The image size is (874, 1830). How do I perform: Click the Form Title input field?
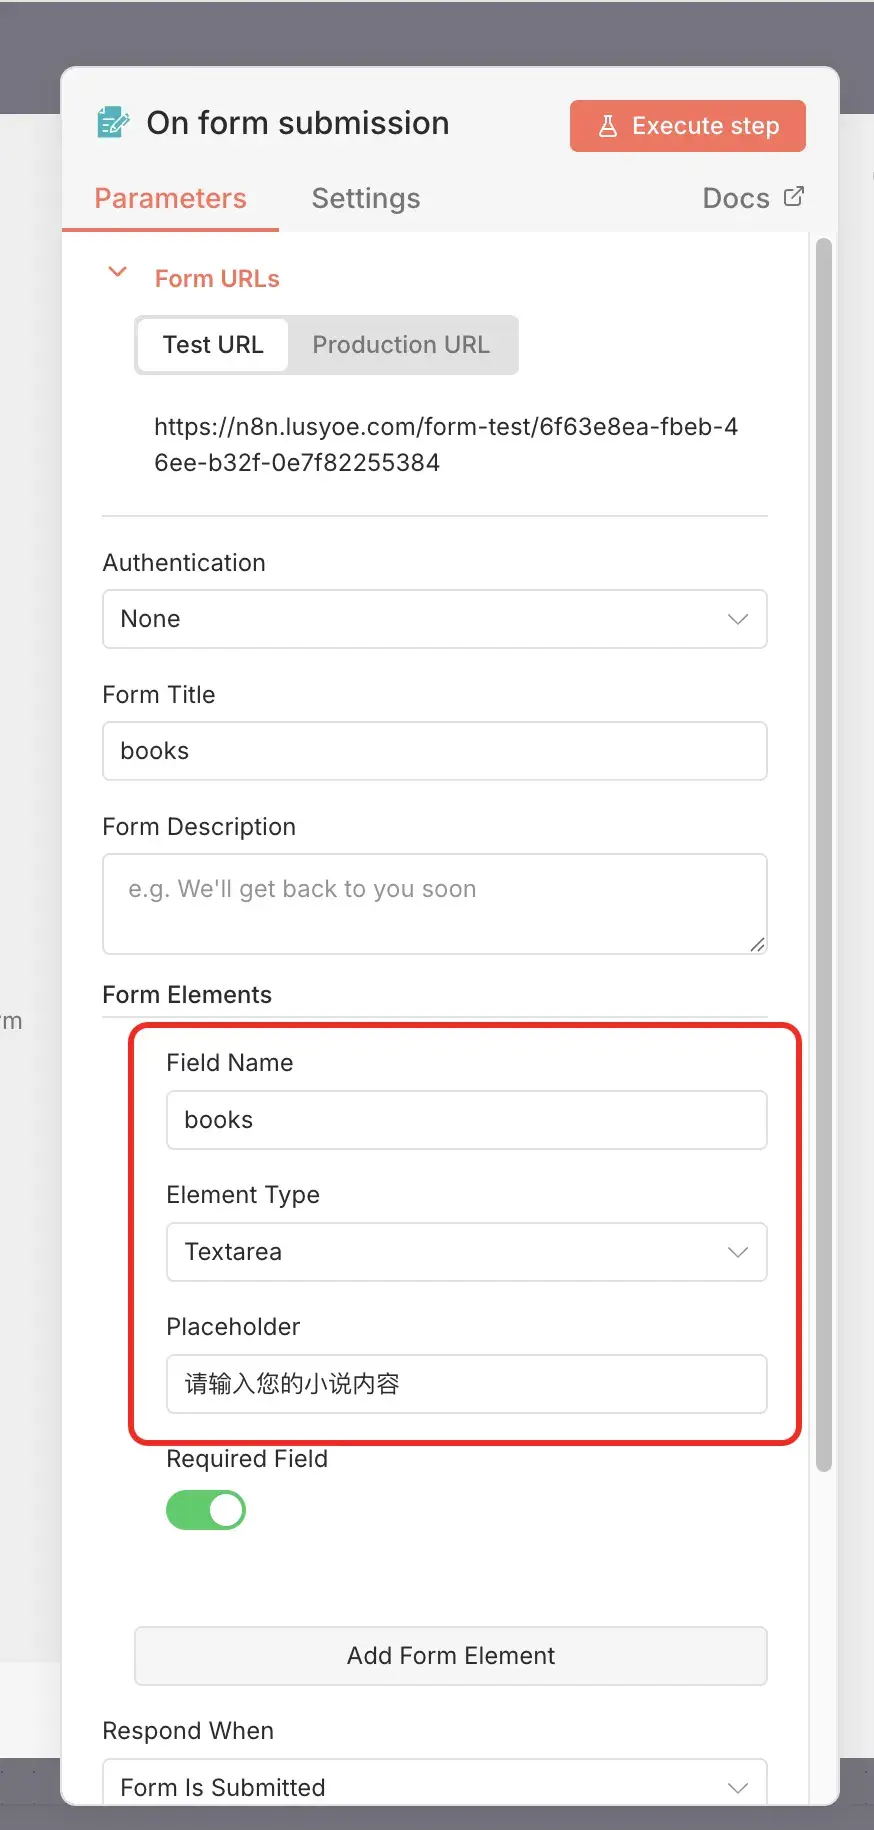(434, 751)
